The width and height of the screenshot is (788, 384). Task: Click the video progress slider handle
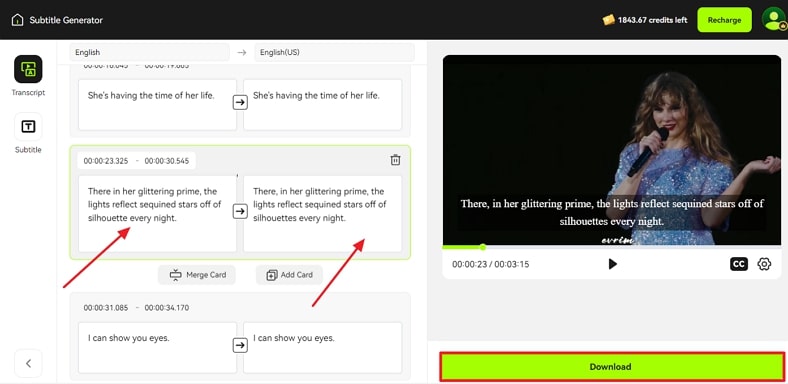483,247
